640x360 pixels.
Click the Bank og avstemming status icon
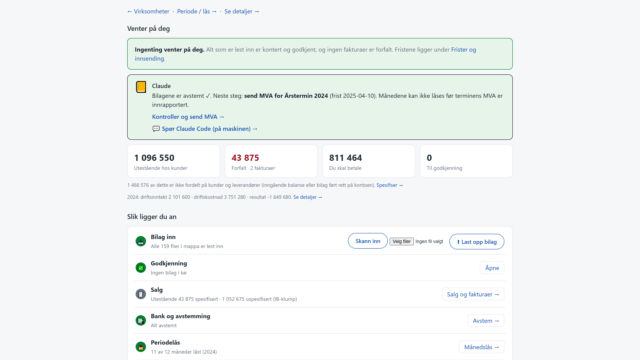141,320
